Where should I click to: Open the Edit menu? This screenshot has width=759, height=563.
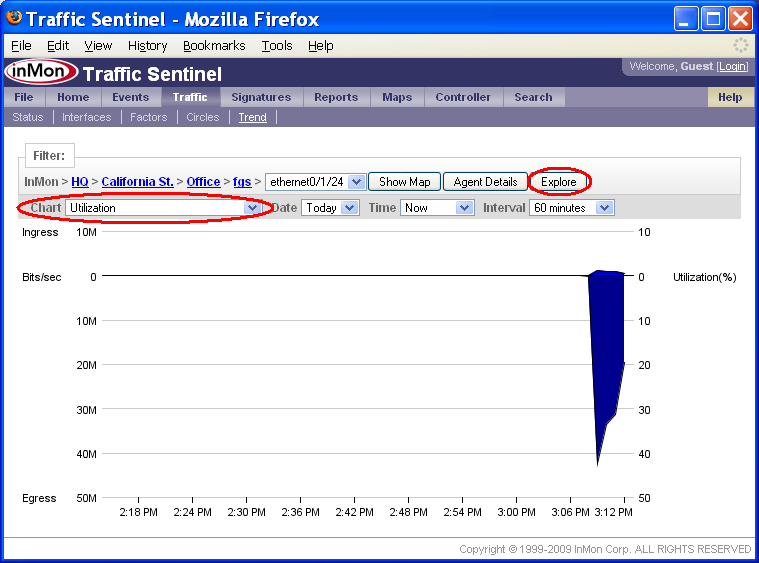(x=58, y=46)
